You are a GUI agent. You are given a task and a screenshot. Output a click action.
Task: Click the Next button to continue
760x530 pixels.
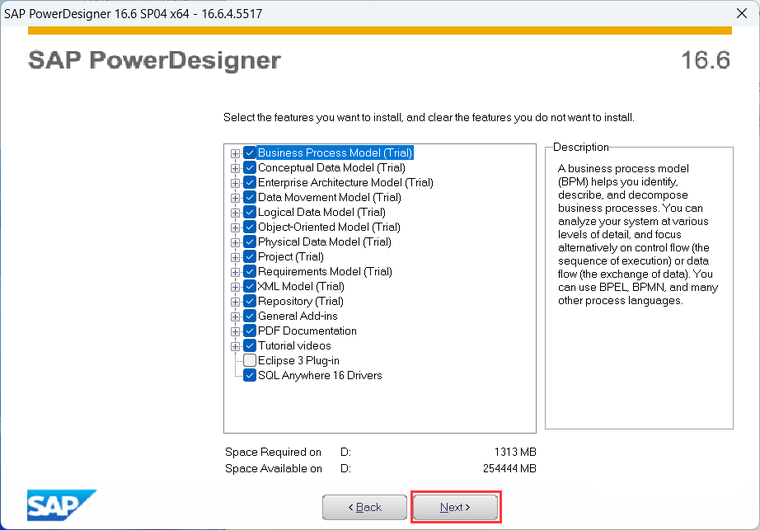[455, 507]
